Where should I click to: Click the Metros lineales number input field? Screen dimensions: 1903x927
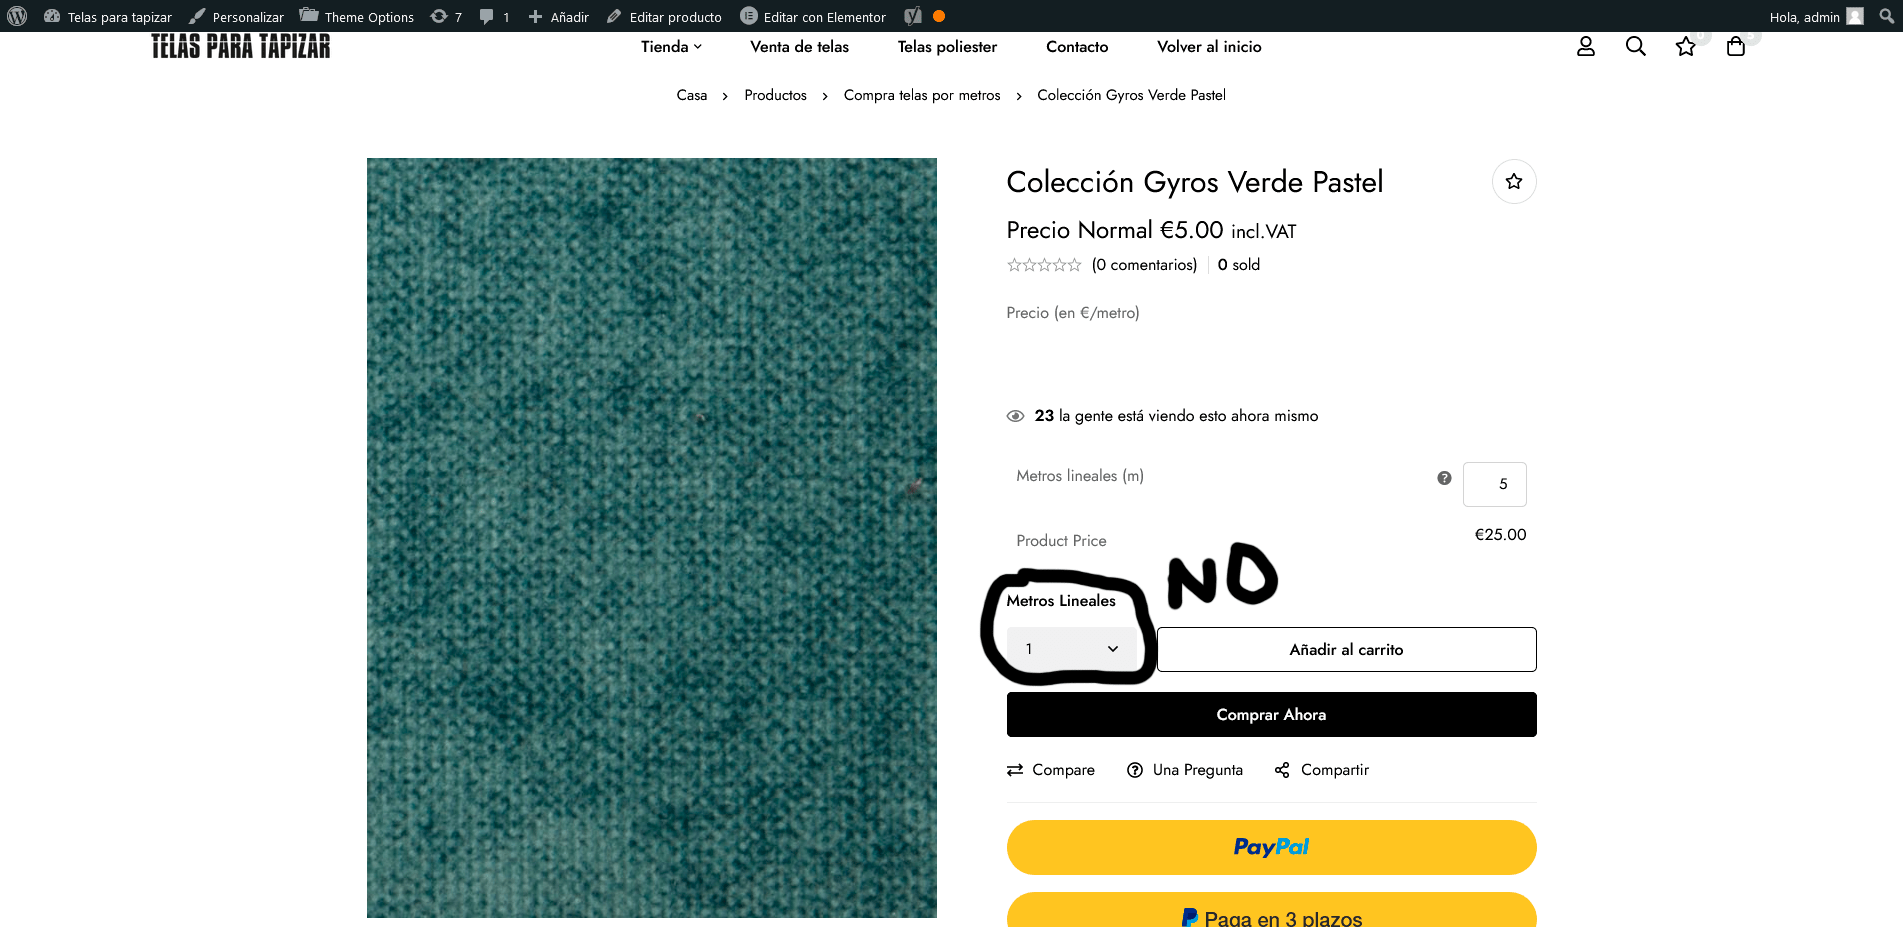pyautogui.click(x=1494, y=484)
